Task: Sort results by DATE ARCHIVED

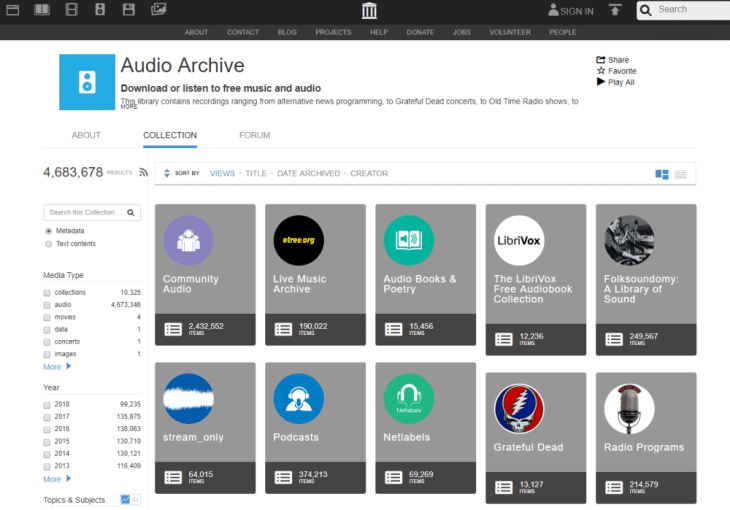Action: (309, 173)
